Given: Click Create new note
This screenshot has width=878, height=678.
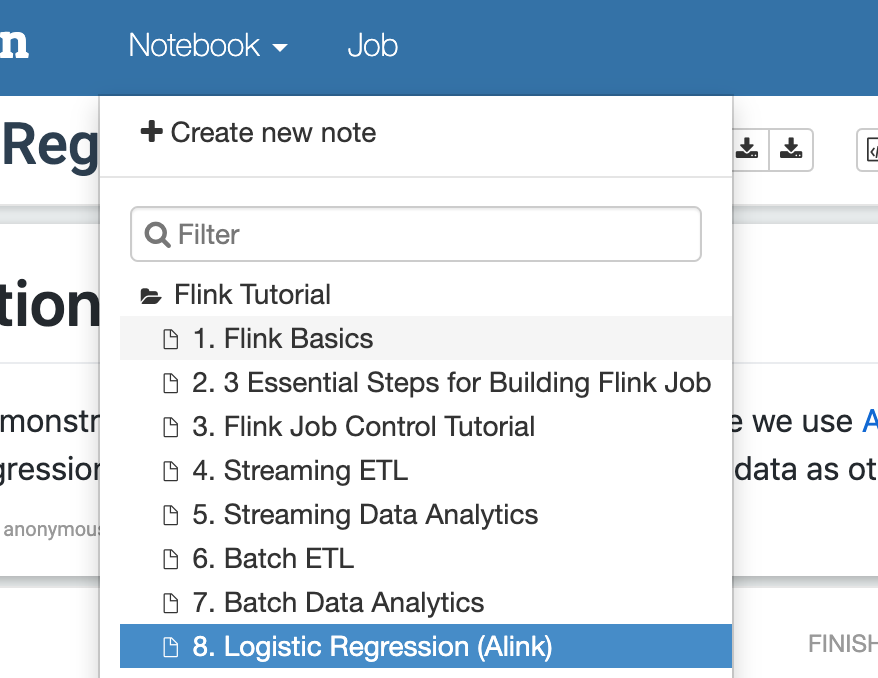Looking at the screenshot, I should tap(258, 133).
